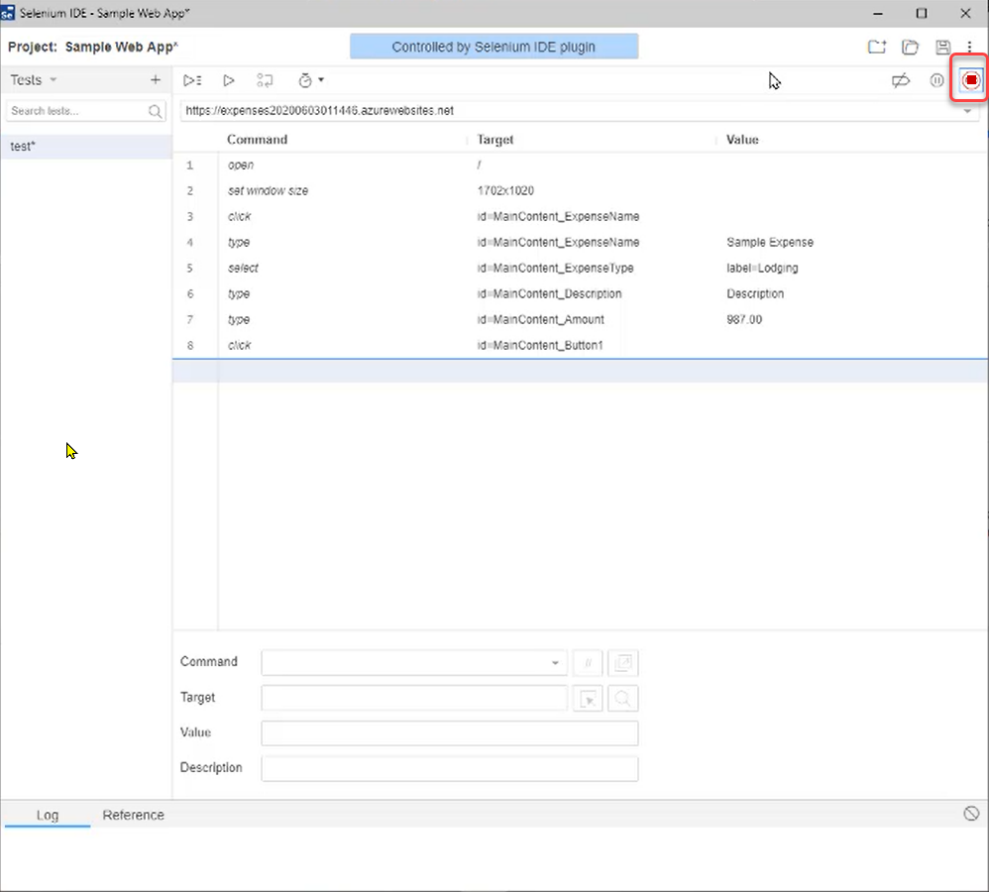
Task: Select the set window size command row
Action: point(580,191)
